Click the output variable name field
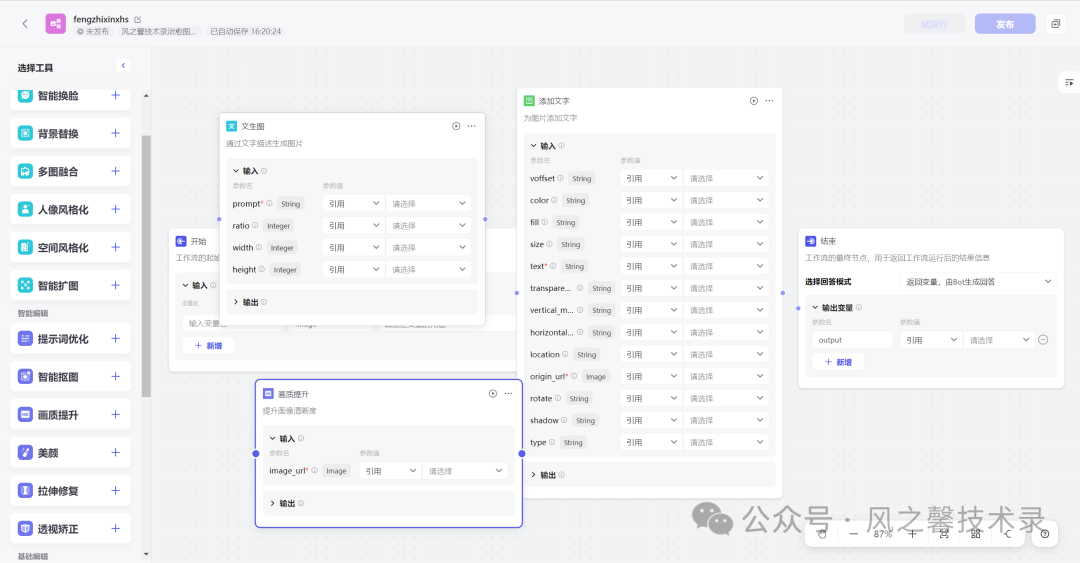 pos(851,340)
